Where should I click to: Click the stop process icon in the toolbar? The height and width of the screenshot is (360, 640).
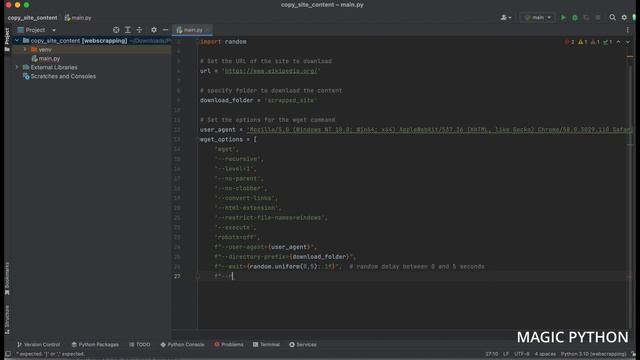pos(598,18)
